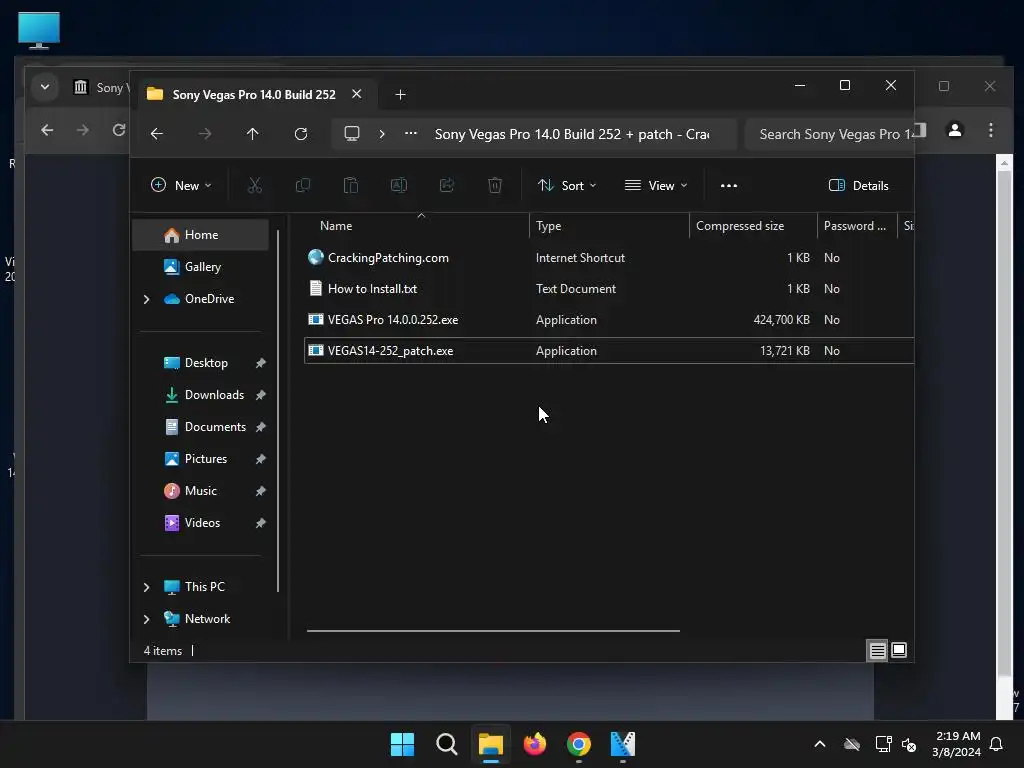Screen dimensions: 1024x768
Task: Click the horizontal scrollbar in file list
Action: 493,631
